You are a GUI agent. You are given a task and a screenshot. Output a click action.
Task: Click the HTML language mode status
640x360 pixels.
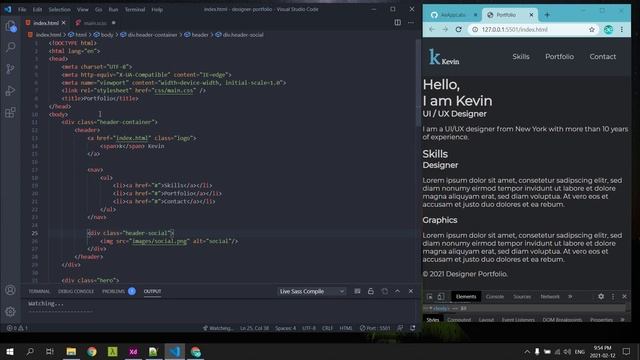tap(346, 328)
